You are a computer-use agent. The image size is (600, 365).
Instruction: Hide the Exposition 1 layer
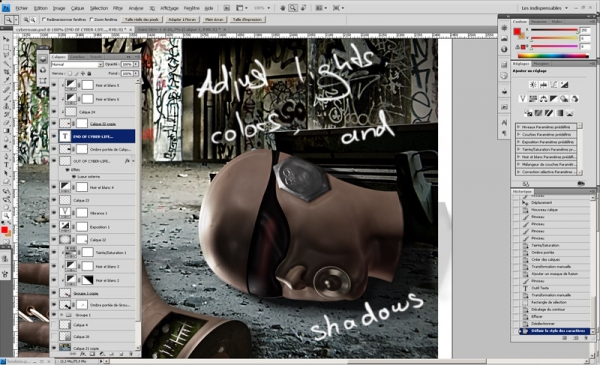(x=54, y=226)
